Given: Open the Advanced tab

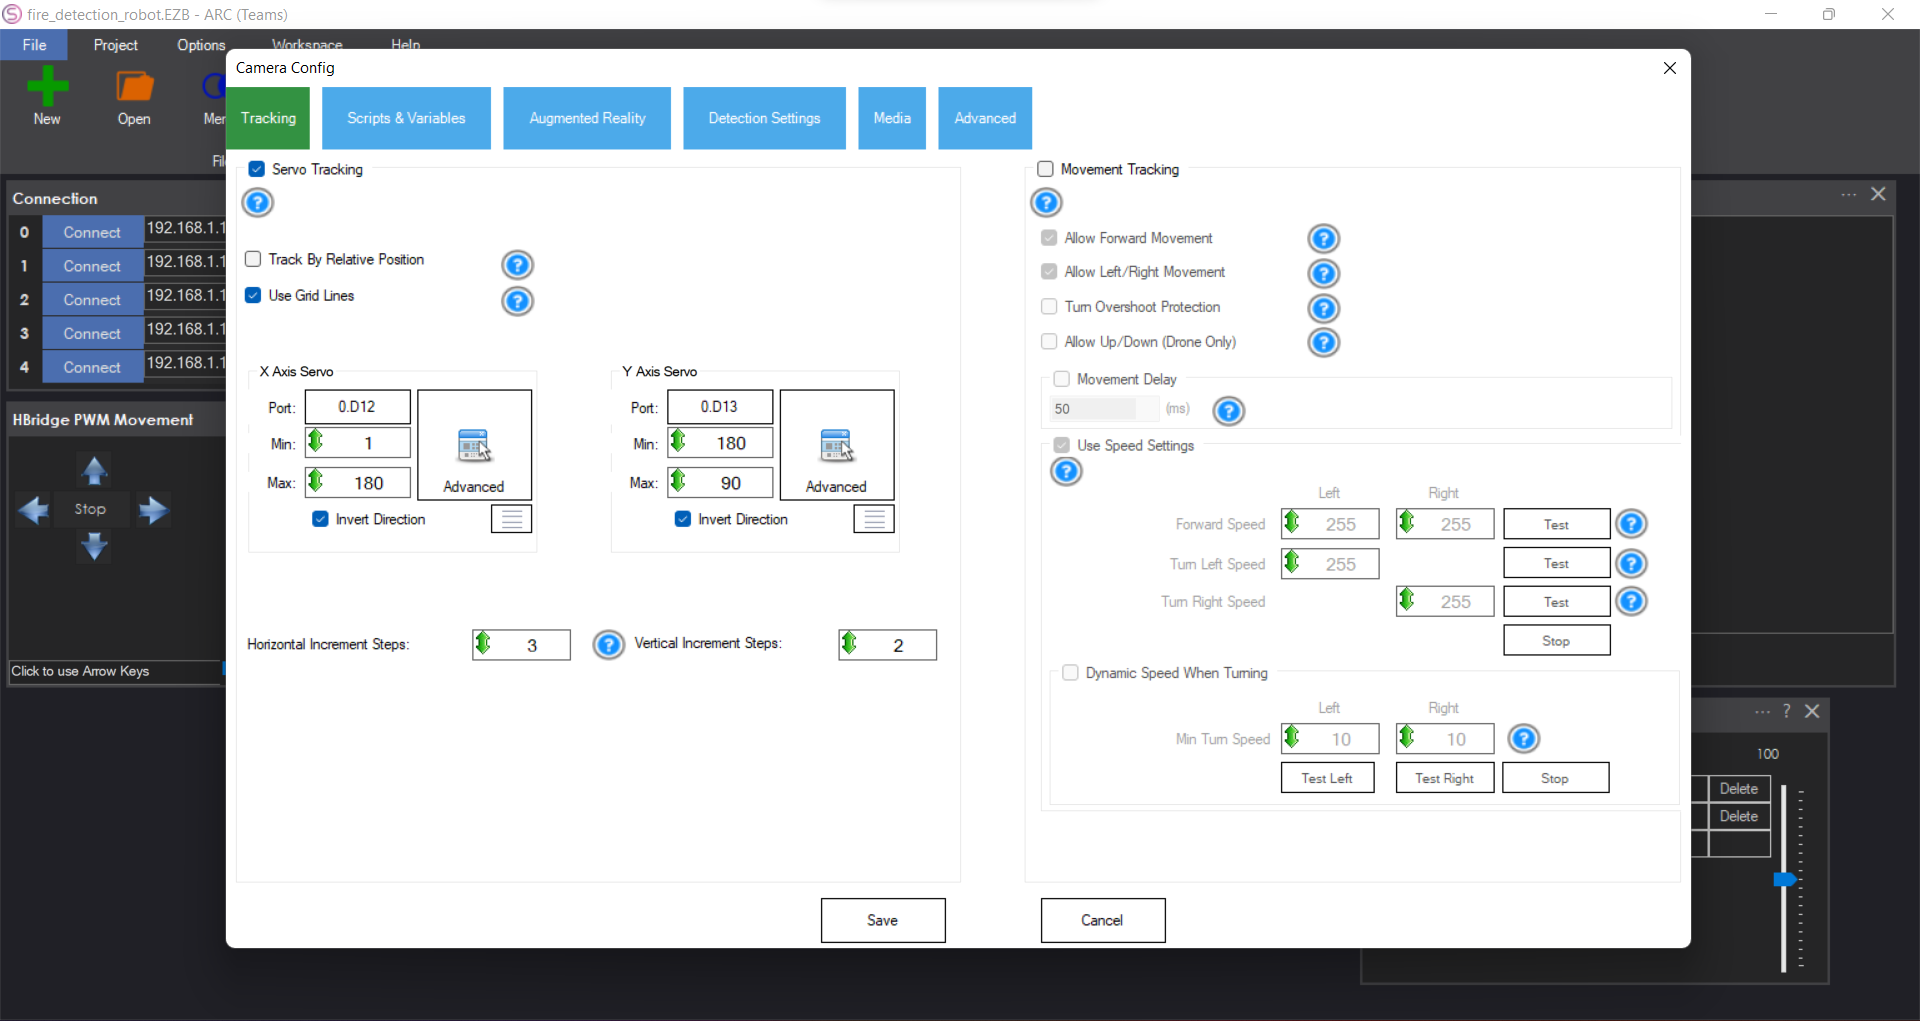Looking at the screenshot, I should (985, 118).
